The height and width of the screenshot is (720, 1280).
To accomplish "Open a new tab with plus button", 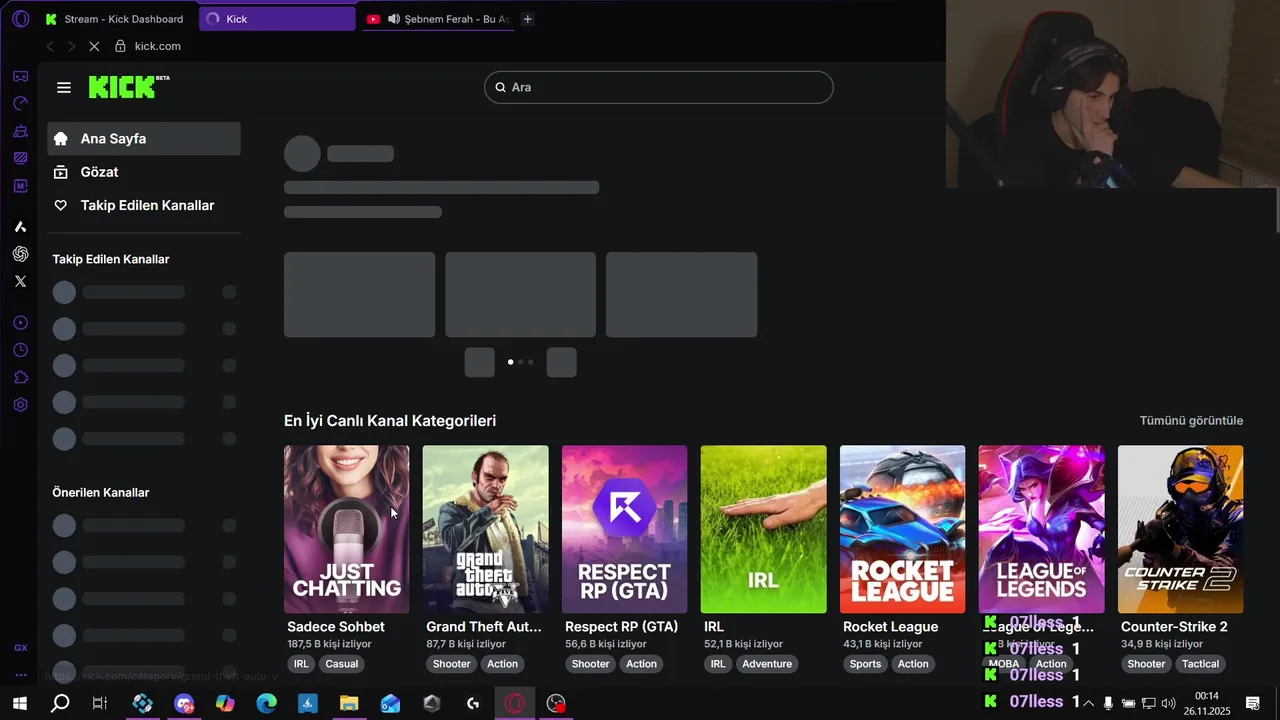I will pyautogui.click(x=527, y=19).
